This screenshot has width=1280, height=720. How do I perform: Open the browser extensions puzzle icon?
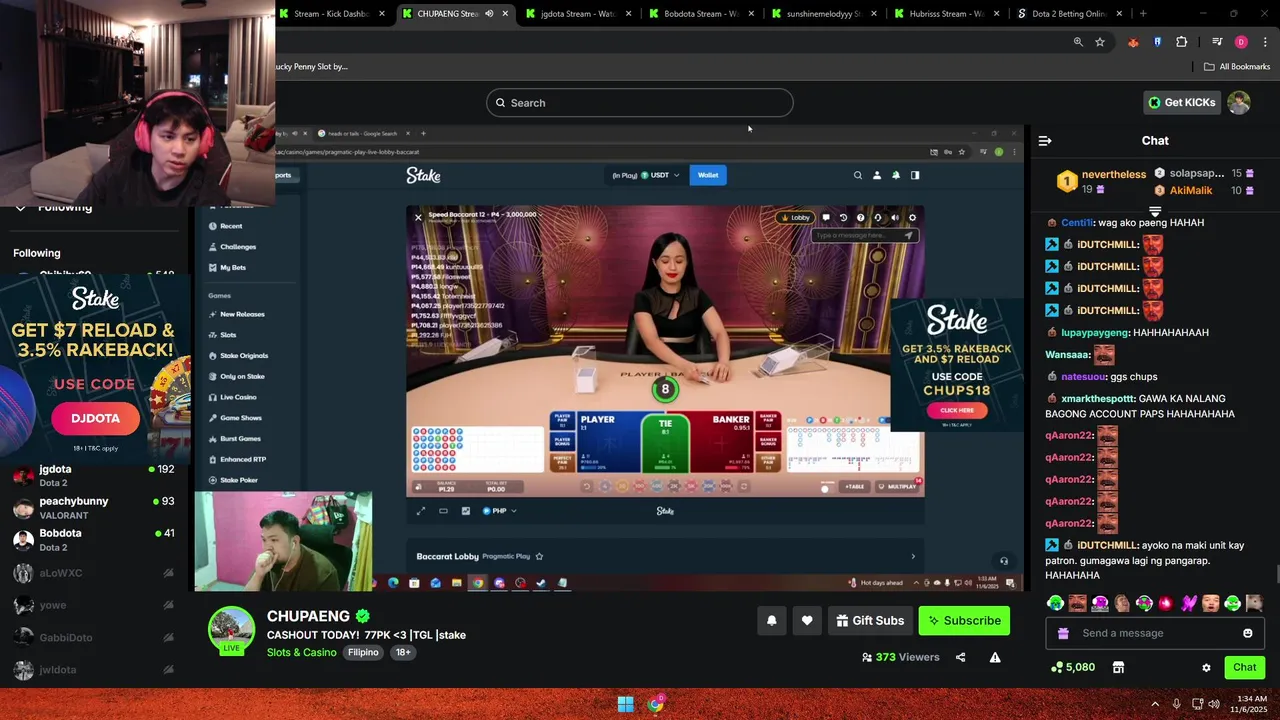[x=1182, y=42]
